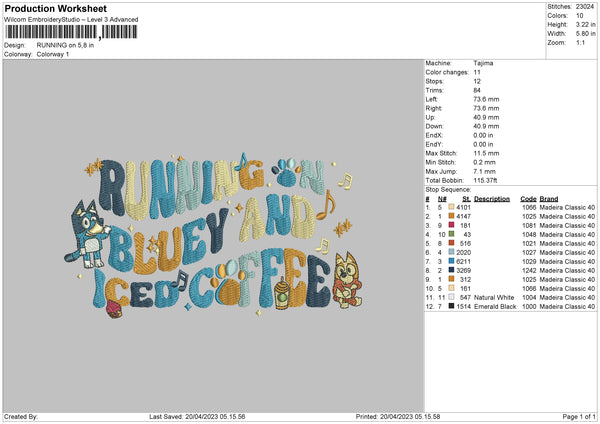
Task: Click the barcode under the worksheet title
Action: (x=71, y=32)
